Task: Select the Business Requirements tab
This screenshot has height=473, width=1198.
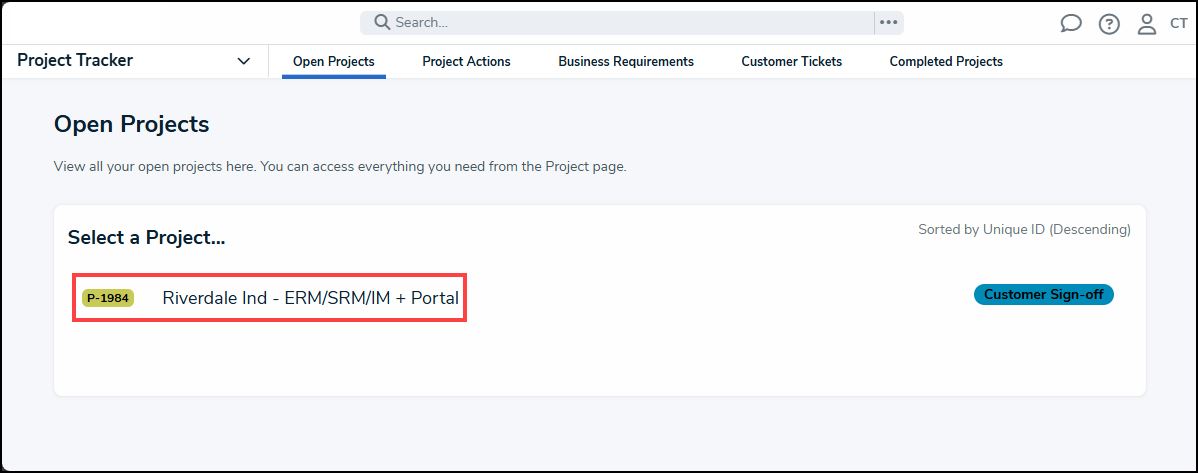Action: pos(626,61)
